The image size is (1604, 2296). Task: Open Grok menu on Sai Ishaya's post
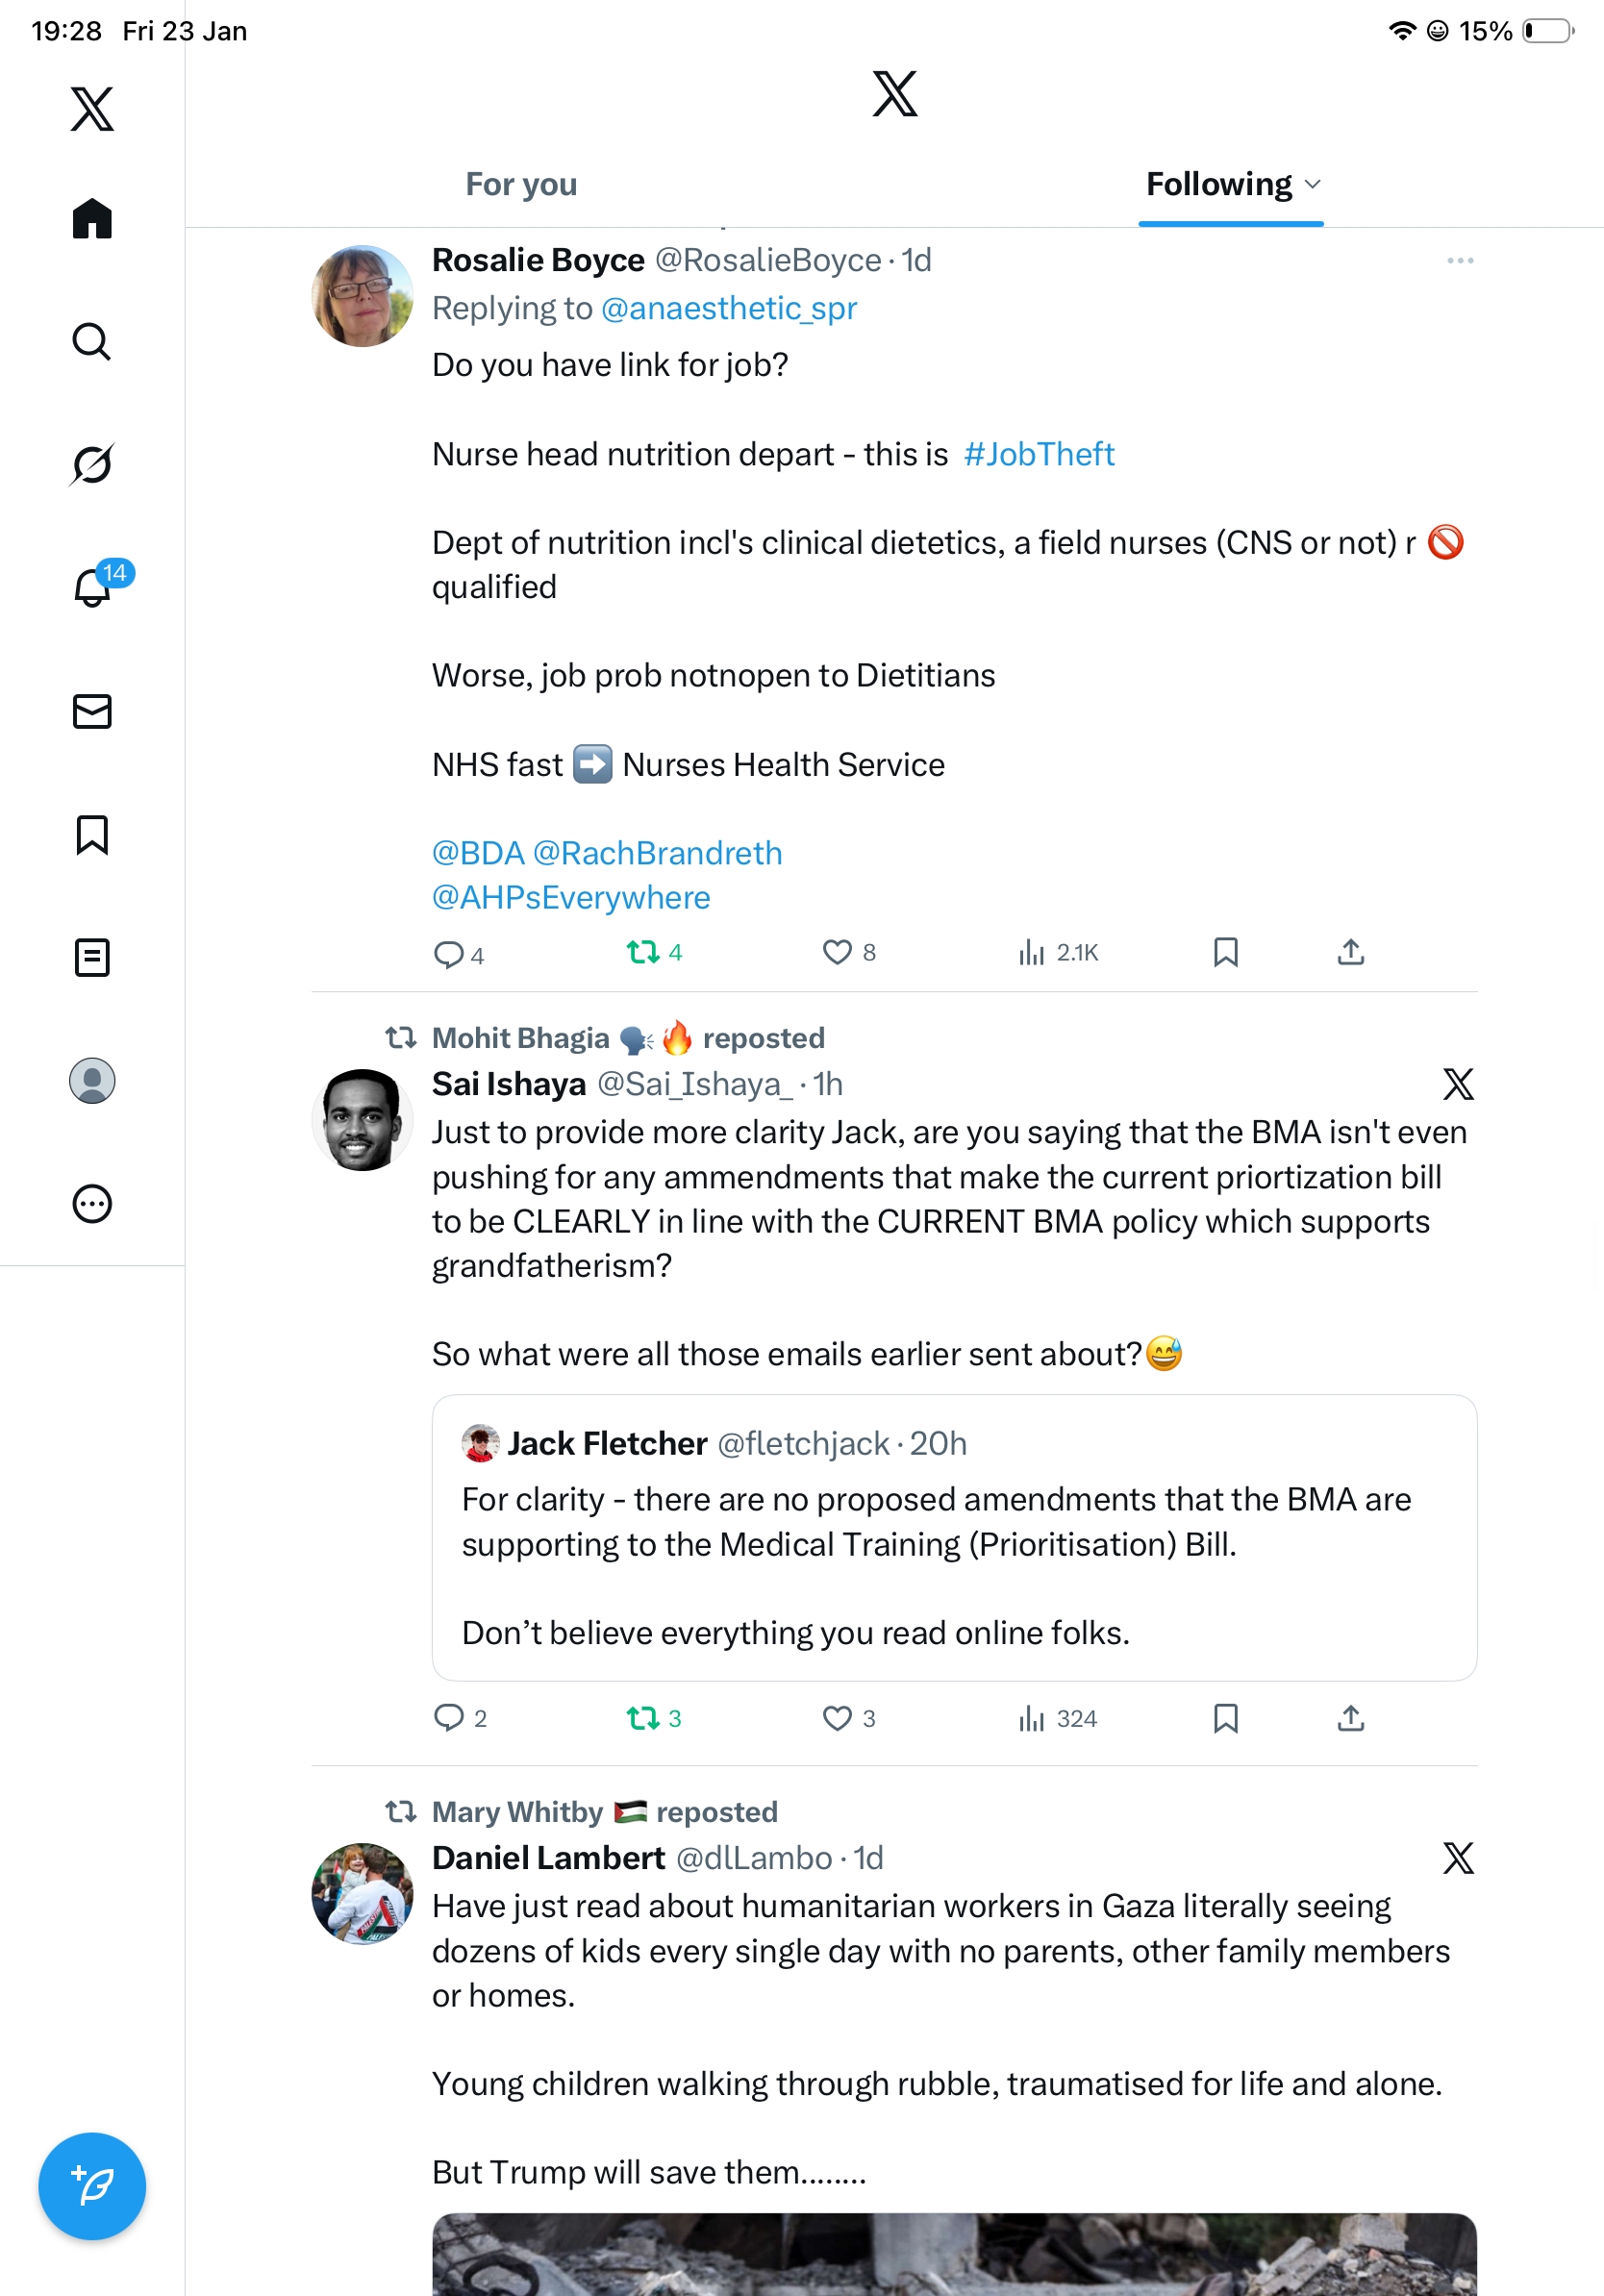coord(1458,1084)
